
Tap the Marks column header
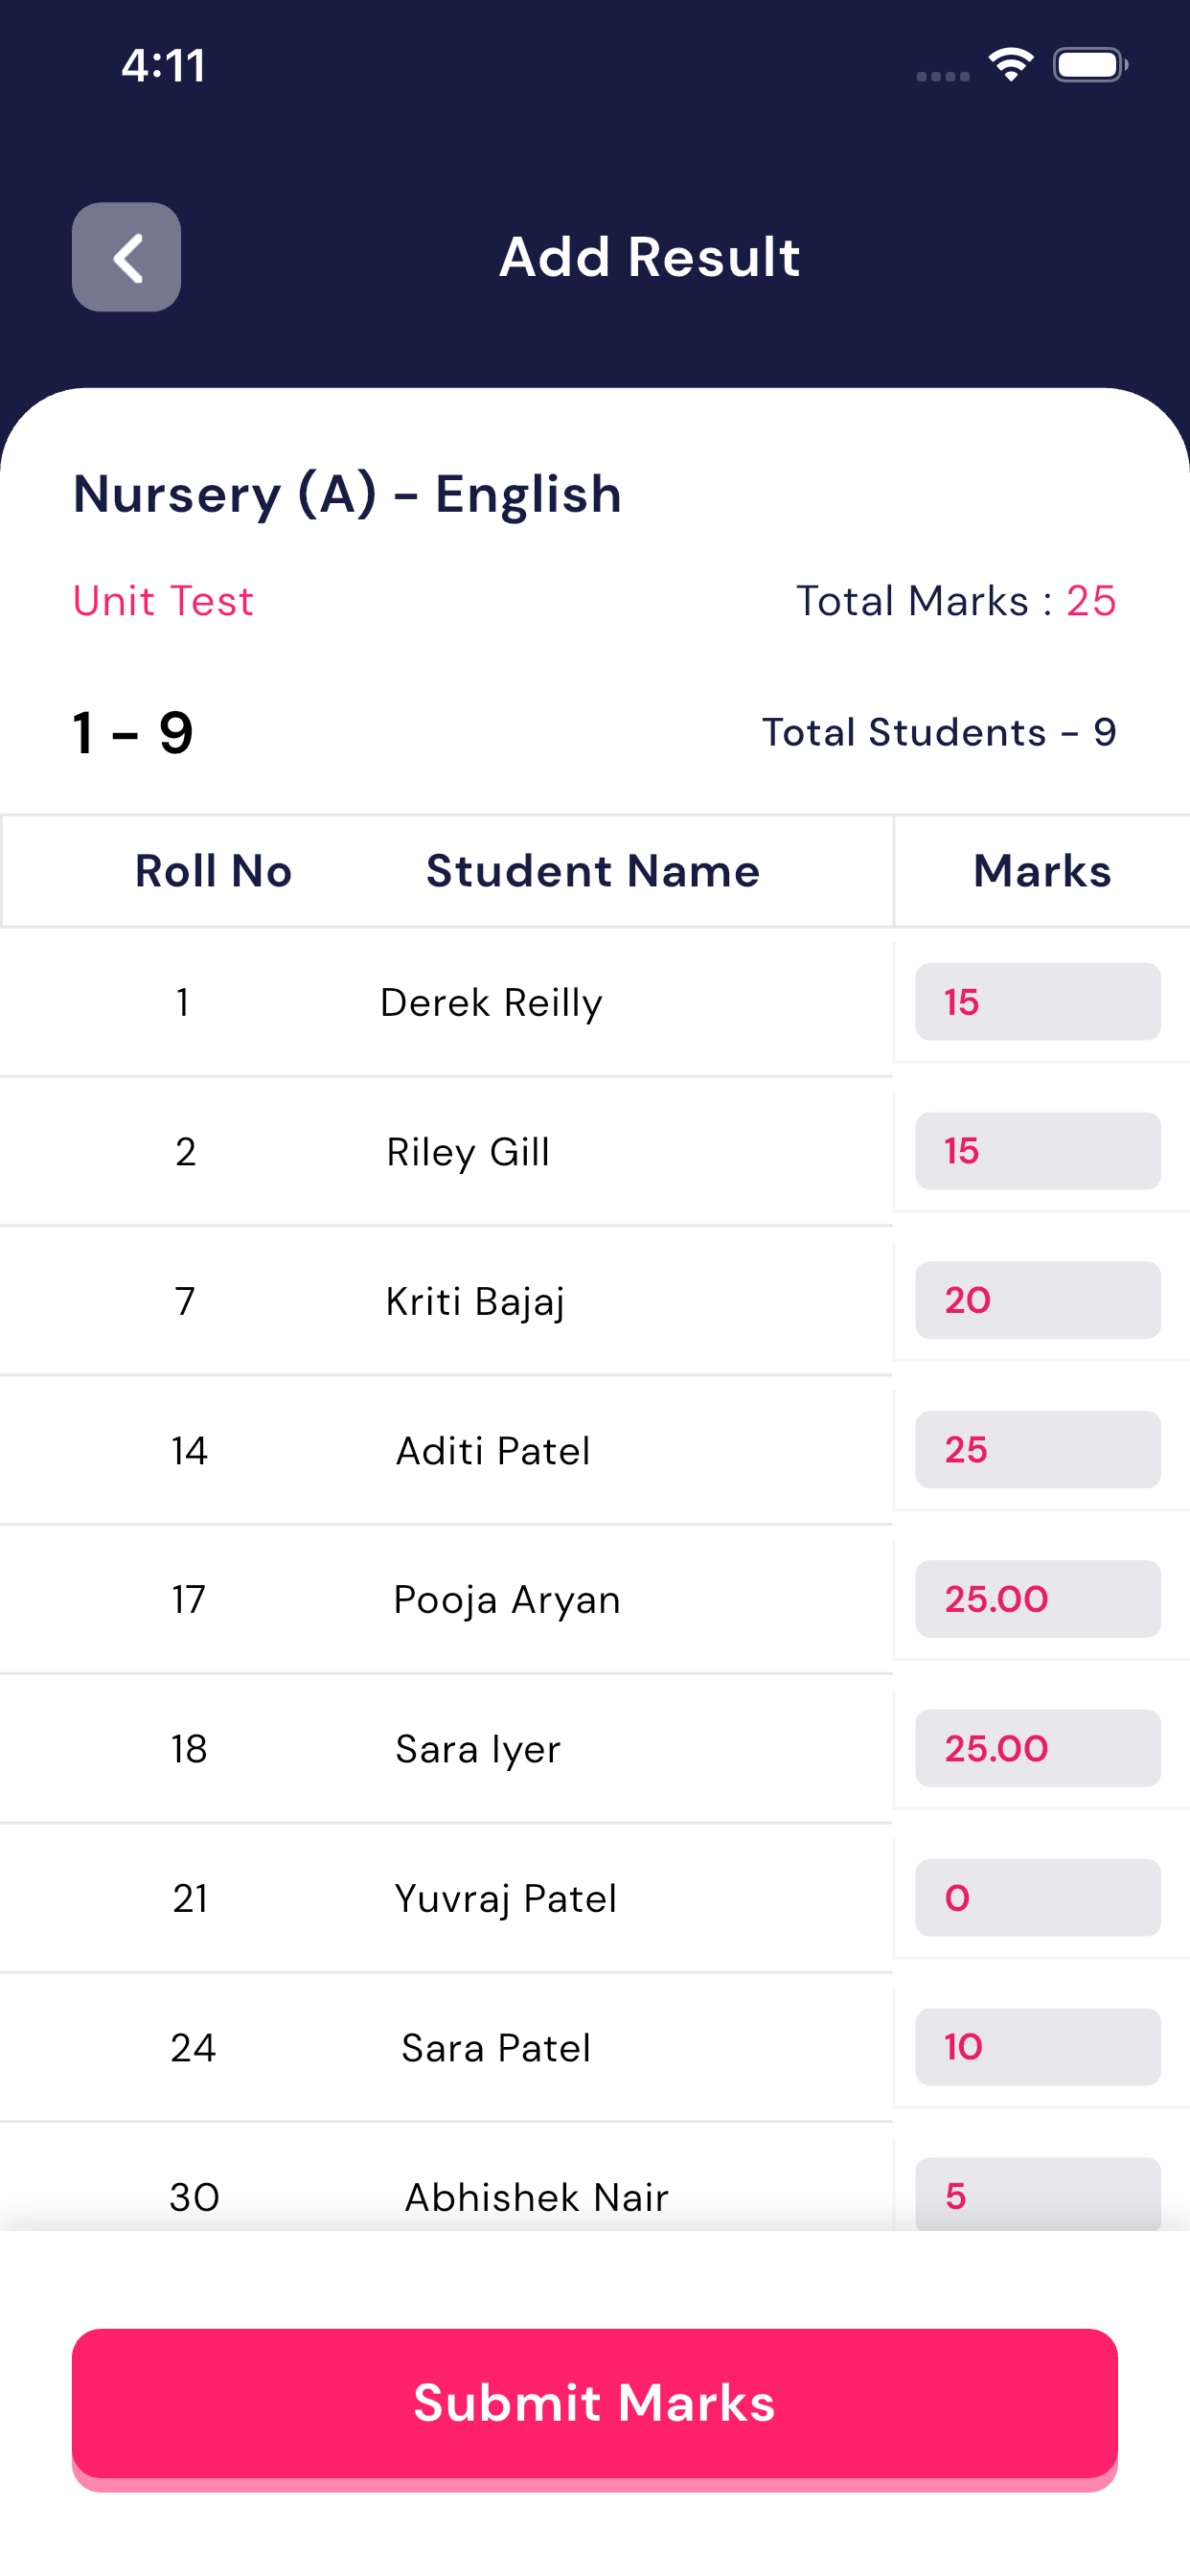(1042, 871)
